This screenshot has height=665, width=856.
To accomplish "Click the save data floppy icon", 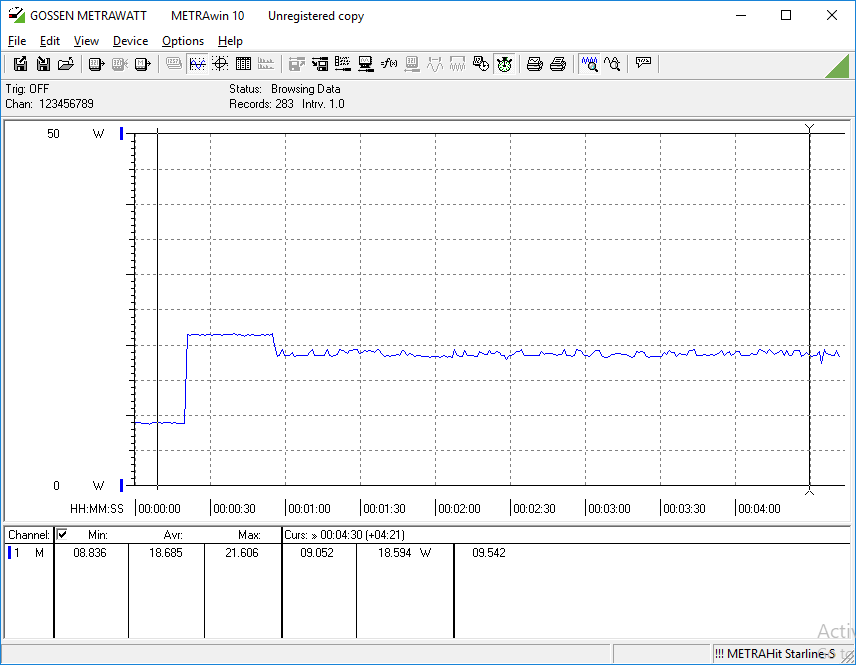I will tap(20, 64).
